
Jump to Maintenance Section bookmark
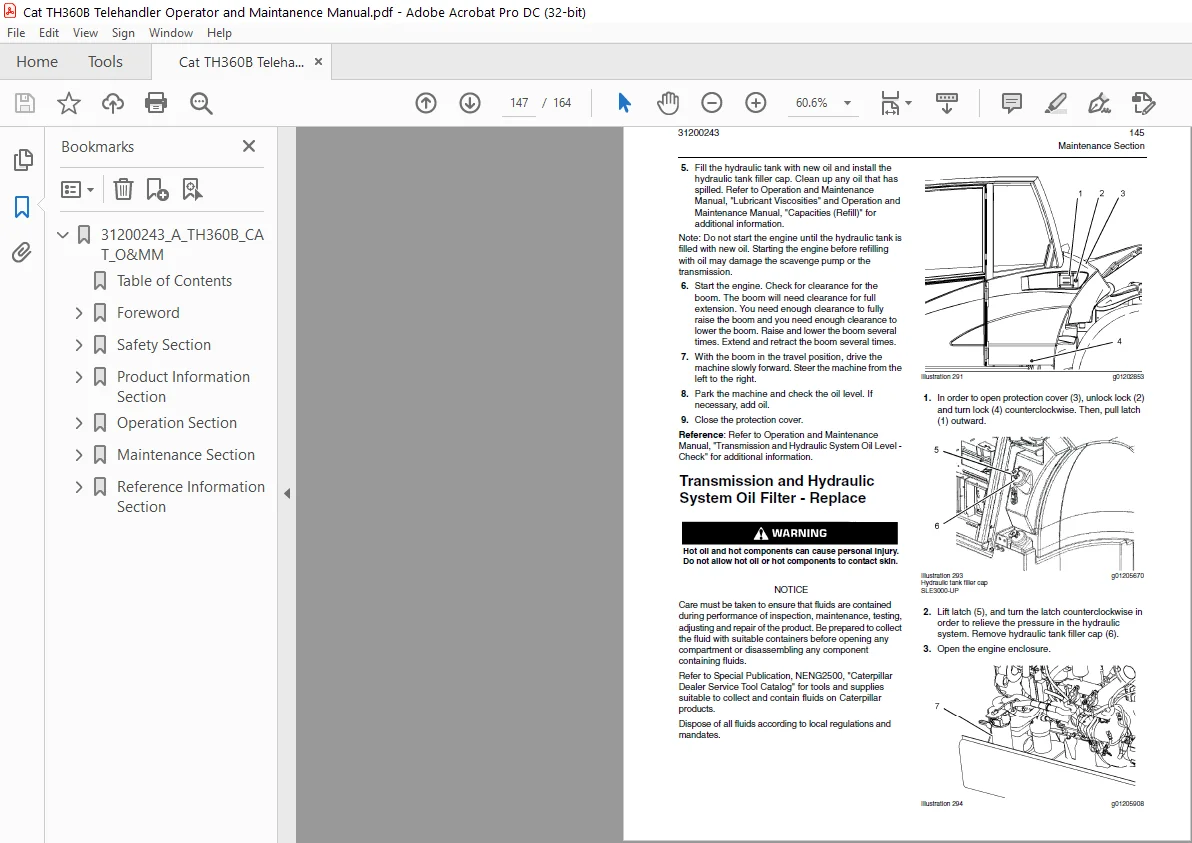(x=185, y=455)
